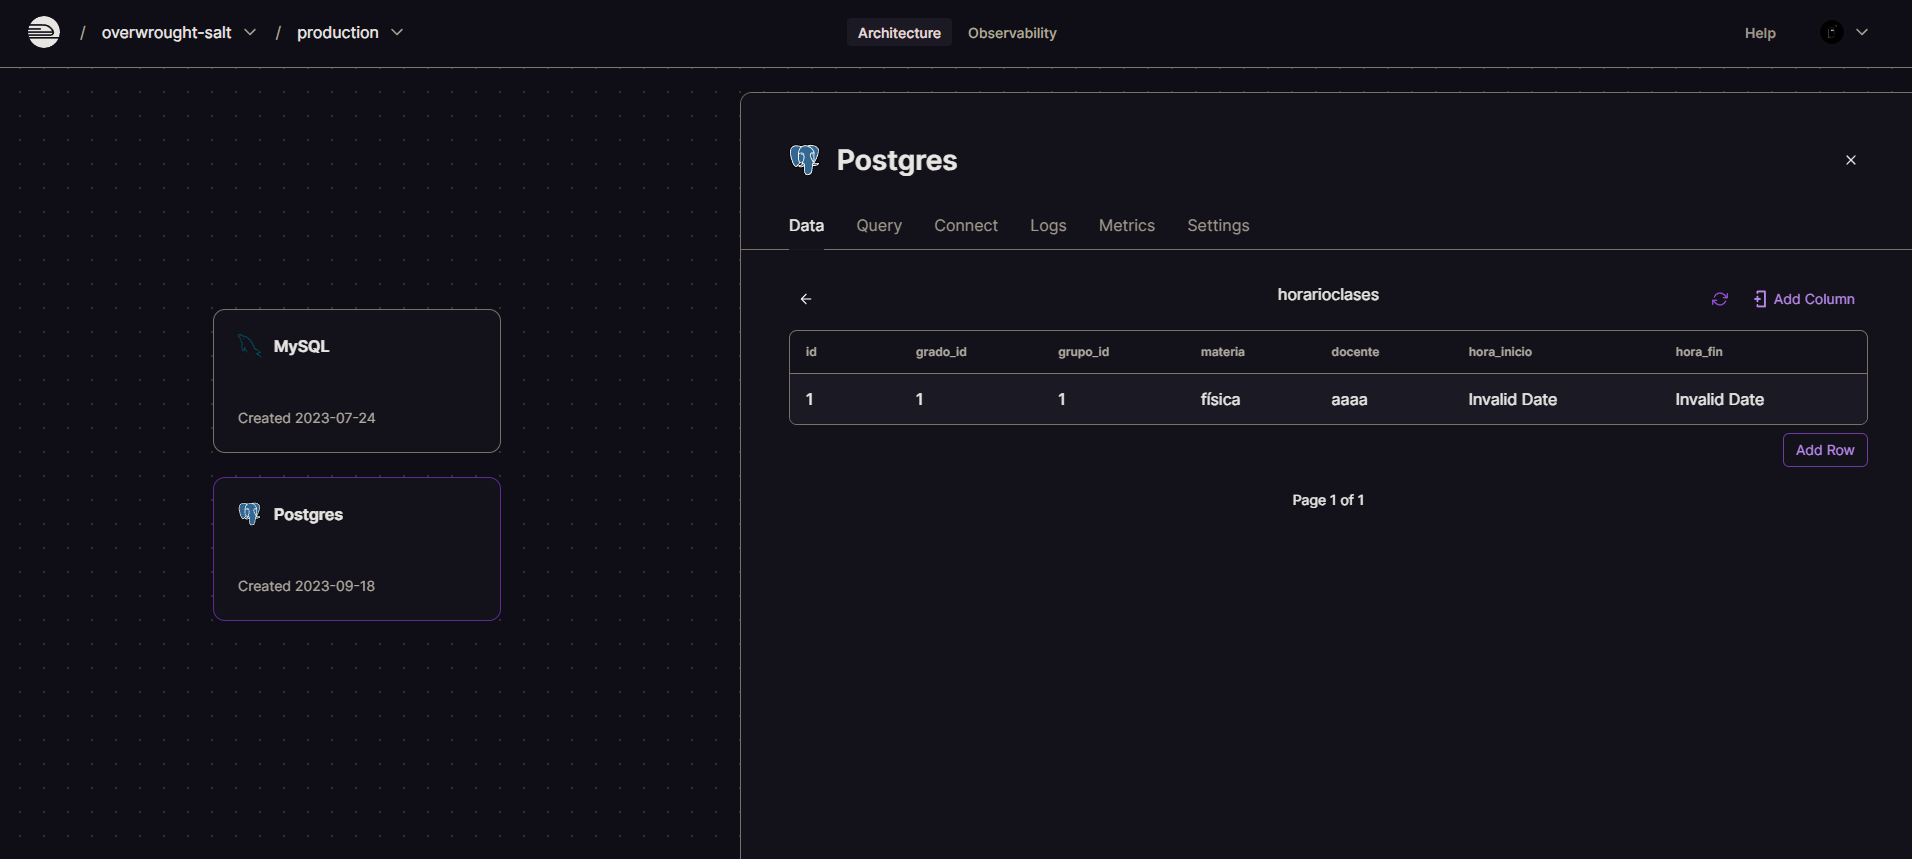Click the Postgres panel title

[897, 160]
